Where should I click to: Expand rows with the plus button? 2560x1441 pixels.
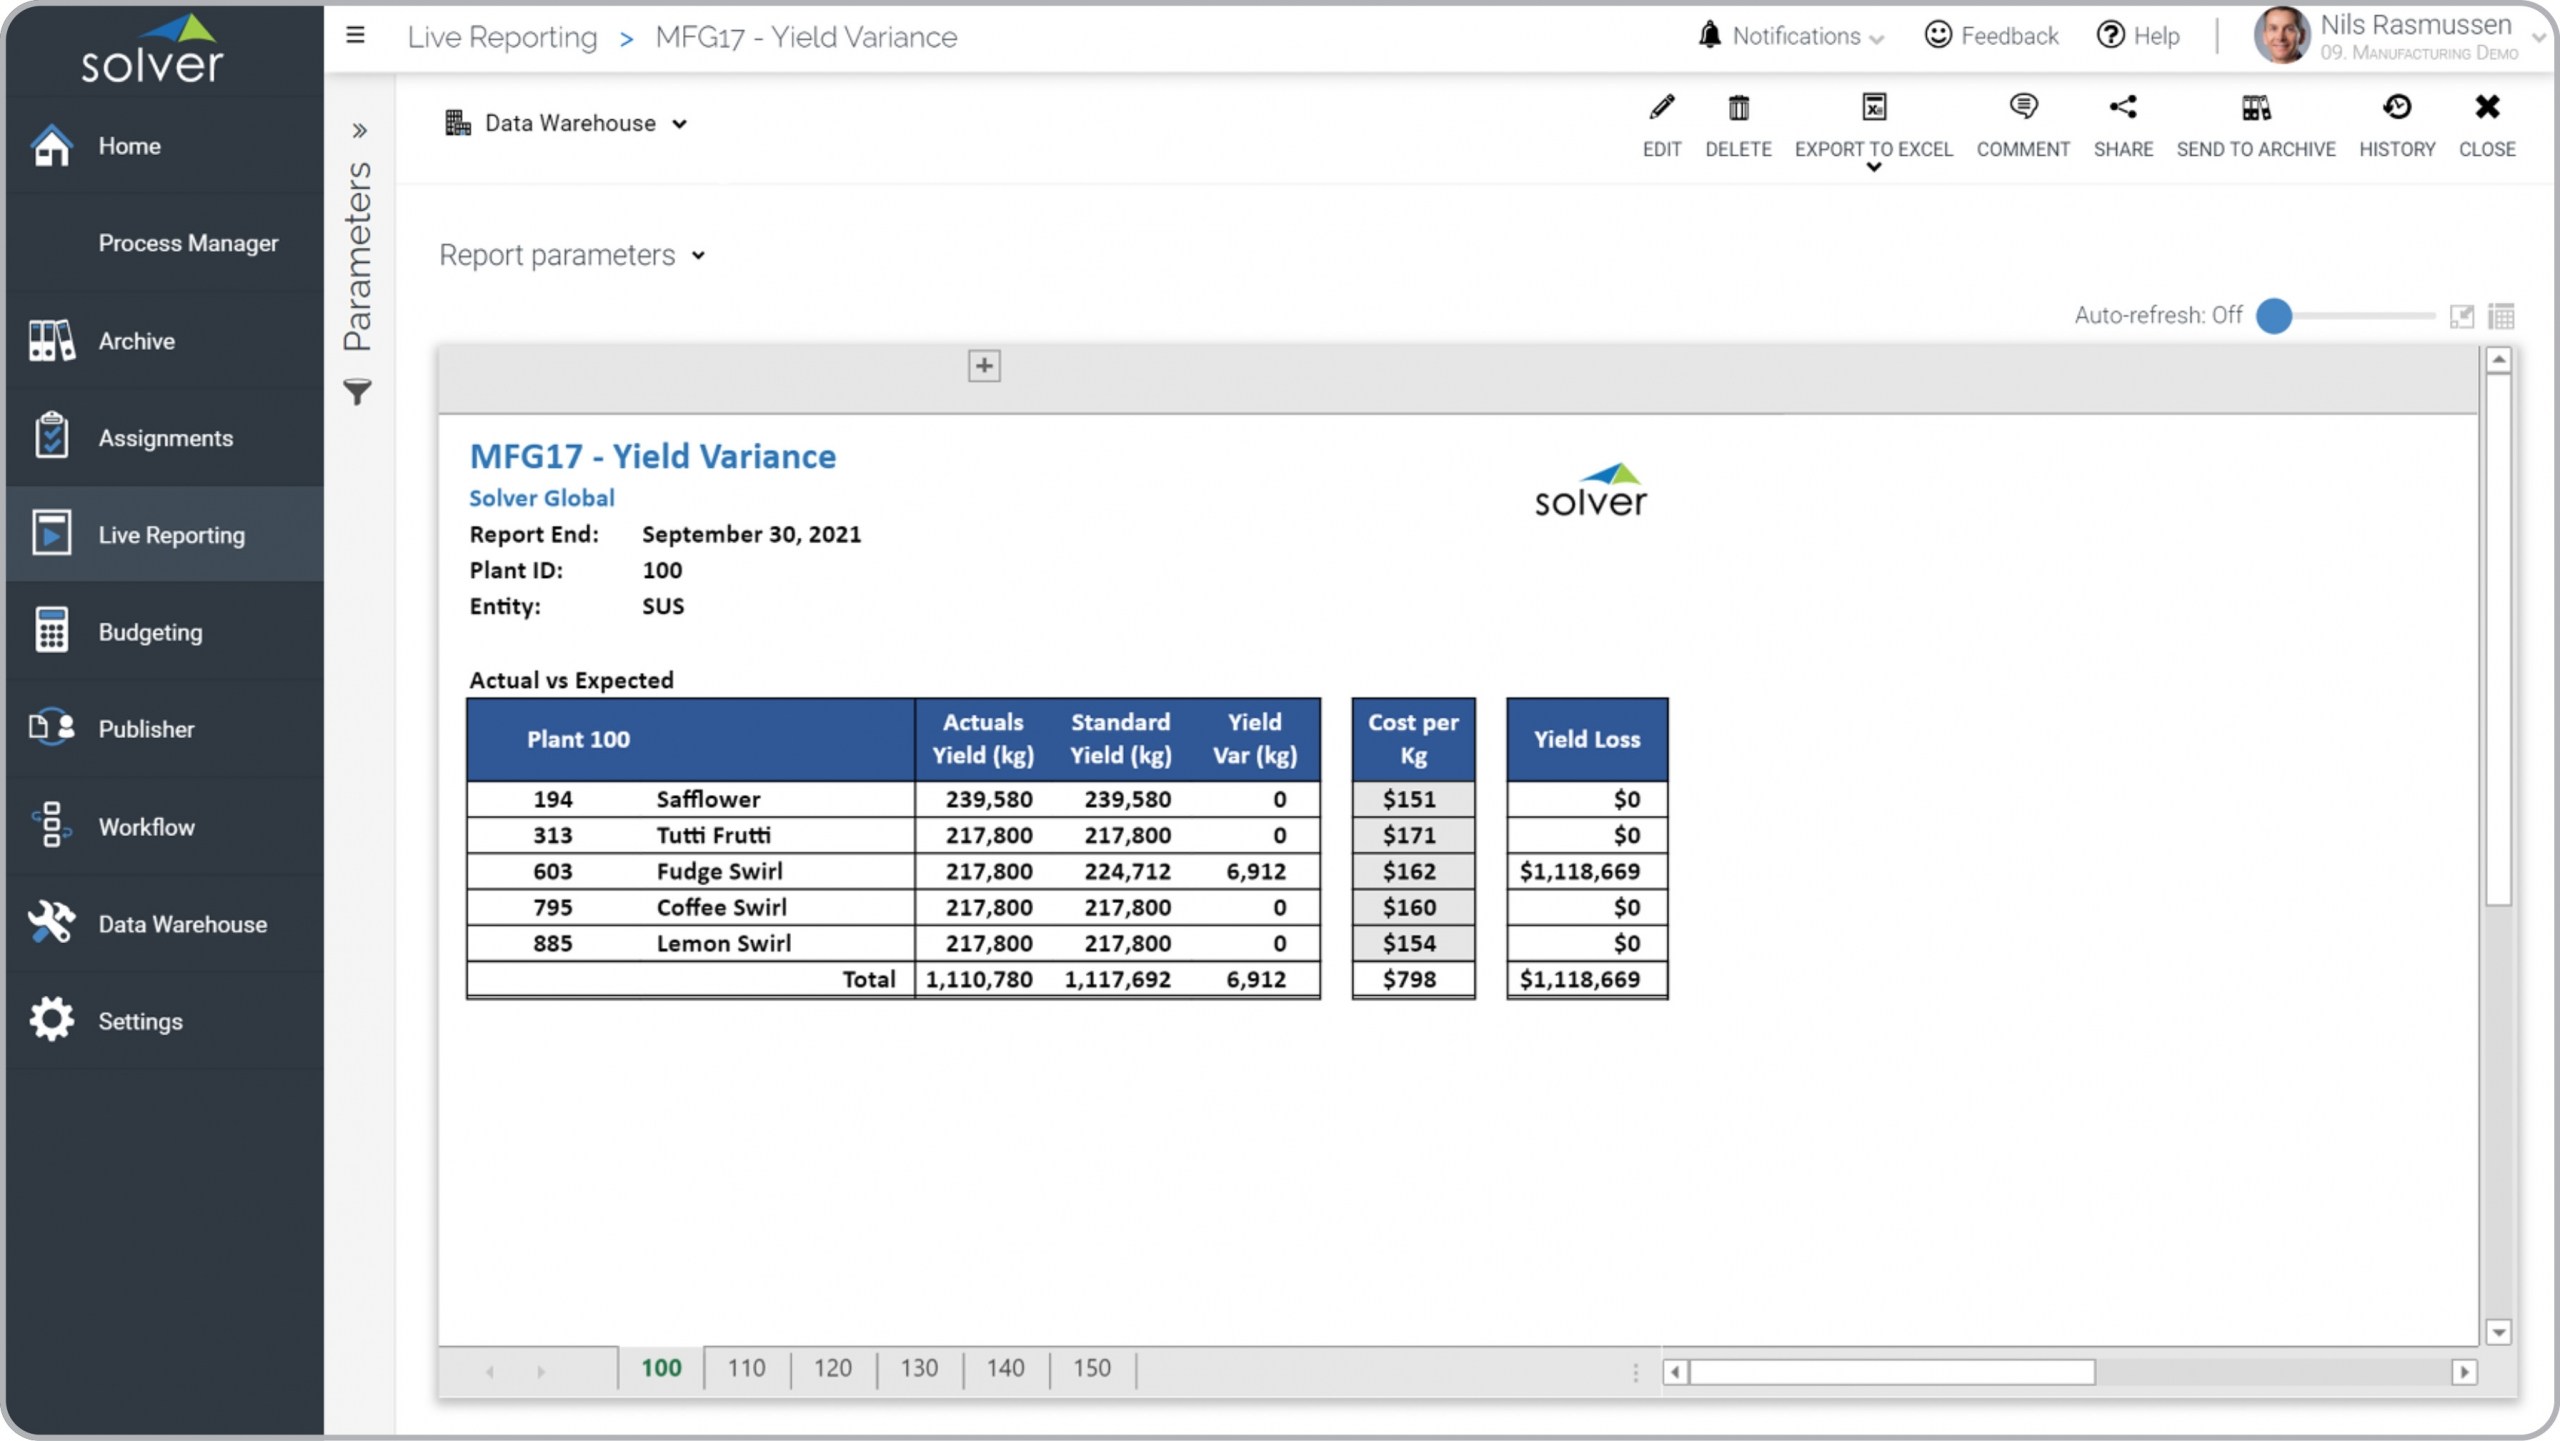(984, 366)
